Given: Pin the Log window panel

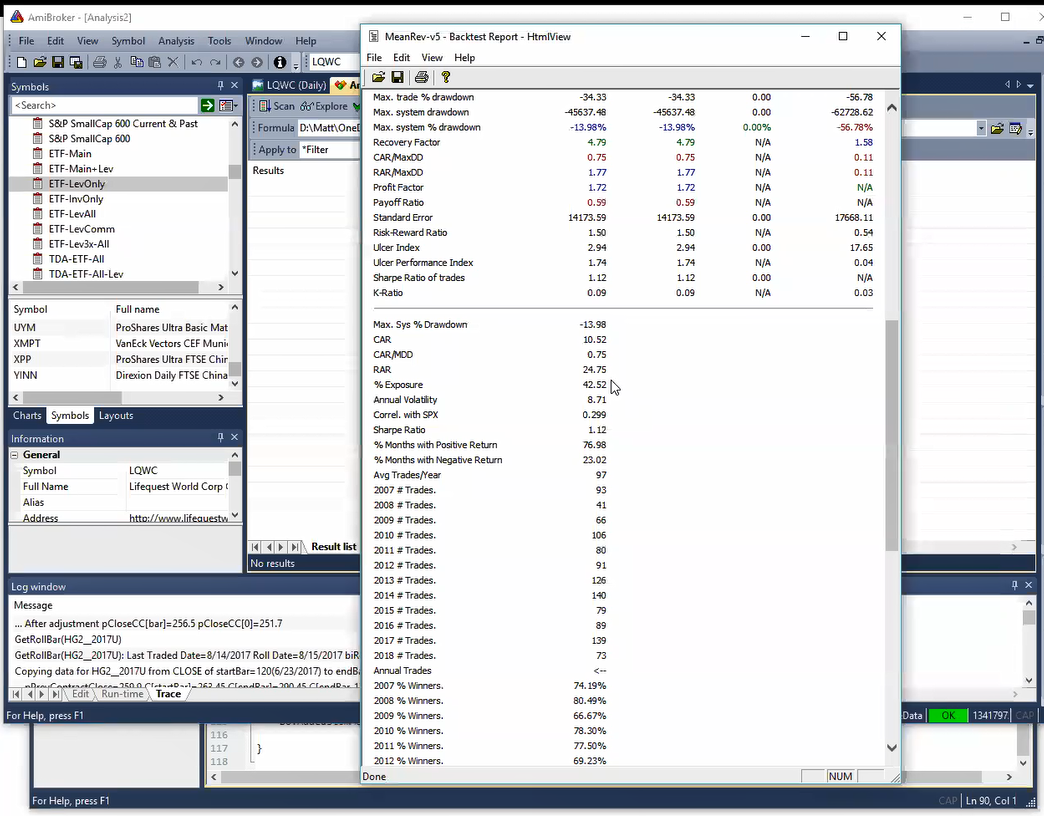Looking at the screenshot, I should pyautogui.click(x=1015, y=585).
